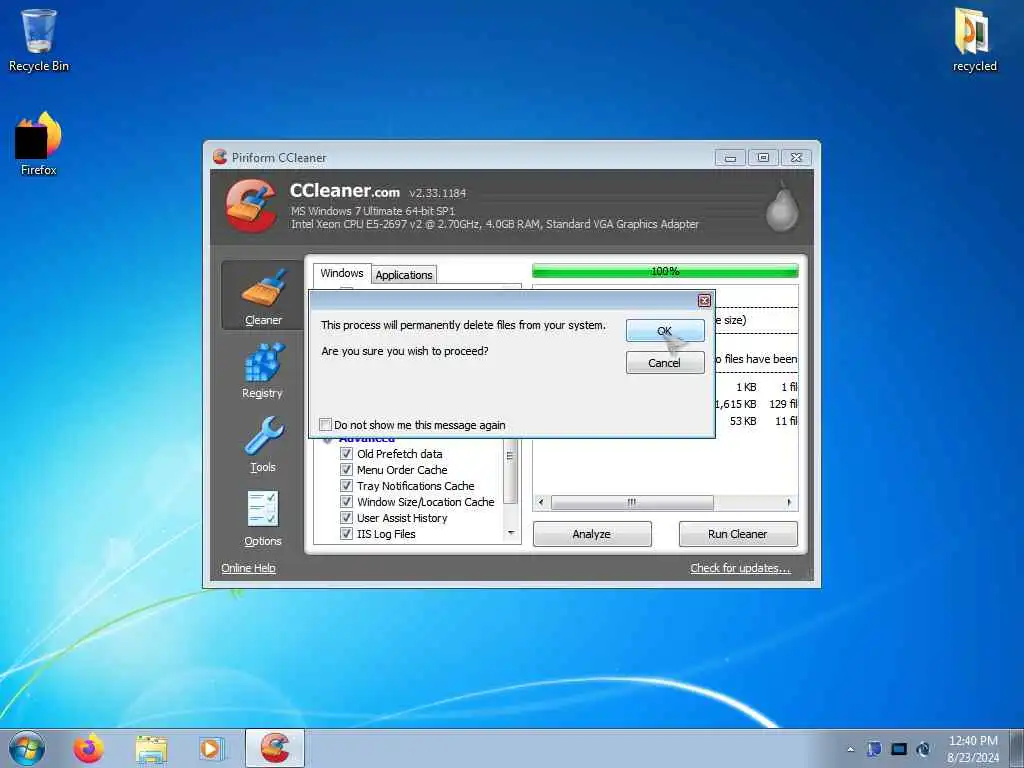Click the 1 KB result row

(x=756, y=387)
